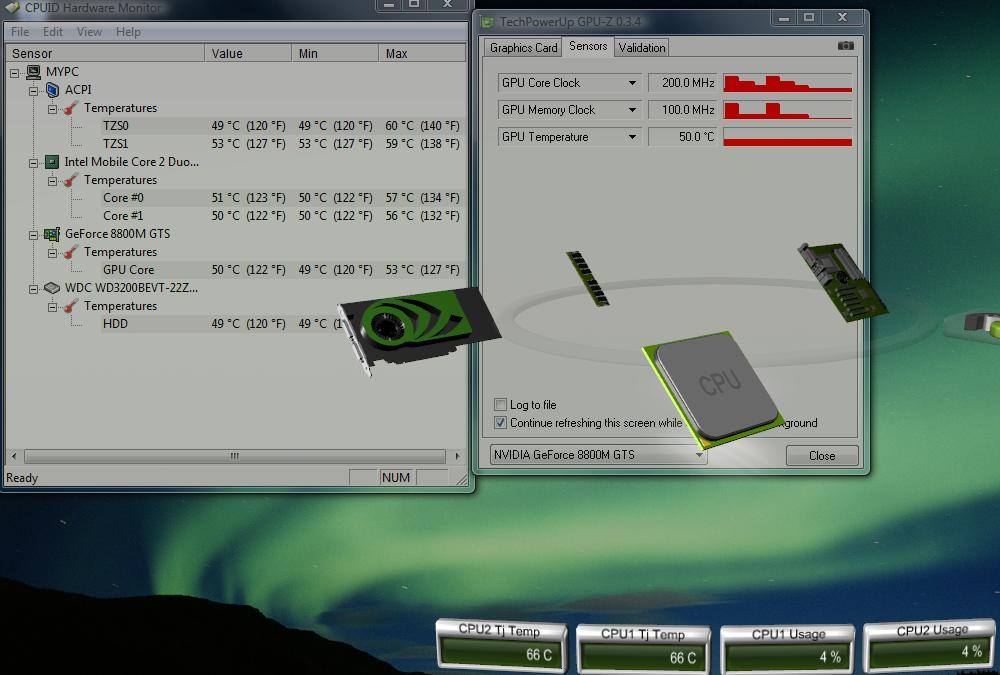Click the scrollbar right arrow
1000x675 pixels.
(x=457, y=456)
